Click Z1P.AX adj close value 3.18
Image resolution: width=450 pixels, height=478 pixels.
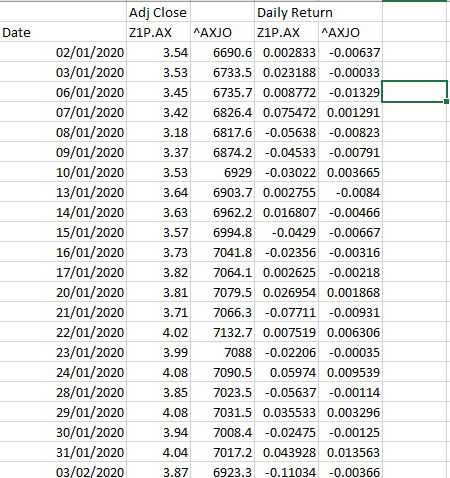(158, 132)
